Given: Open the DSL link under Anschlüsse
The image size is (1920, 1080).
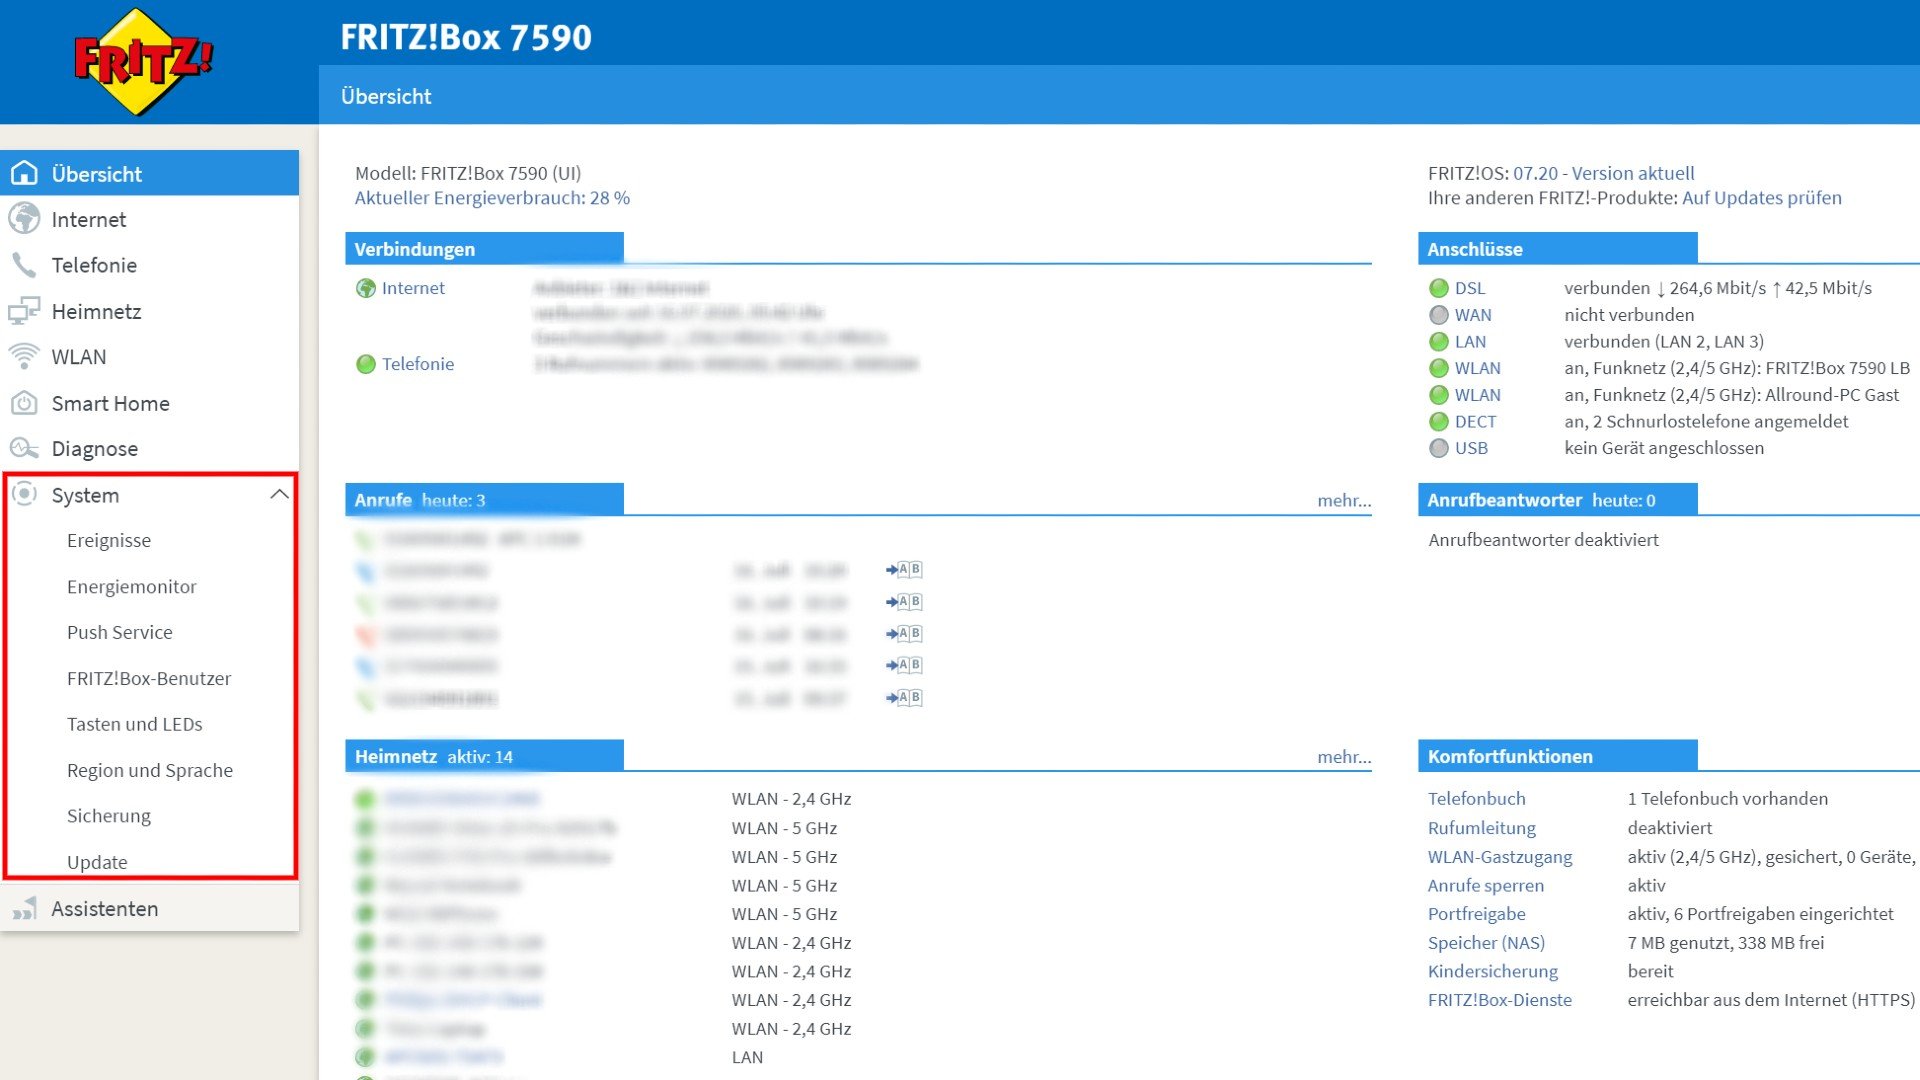Looking at the screenshot, I should point(1470,288).
